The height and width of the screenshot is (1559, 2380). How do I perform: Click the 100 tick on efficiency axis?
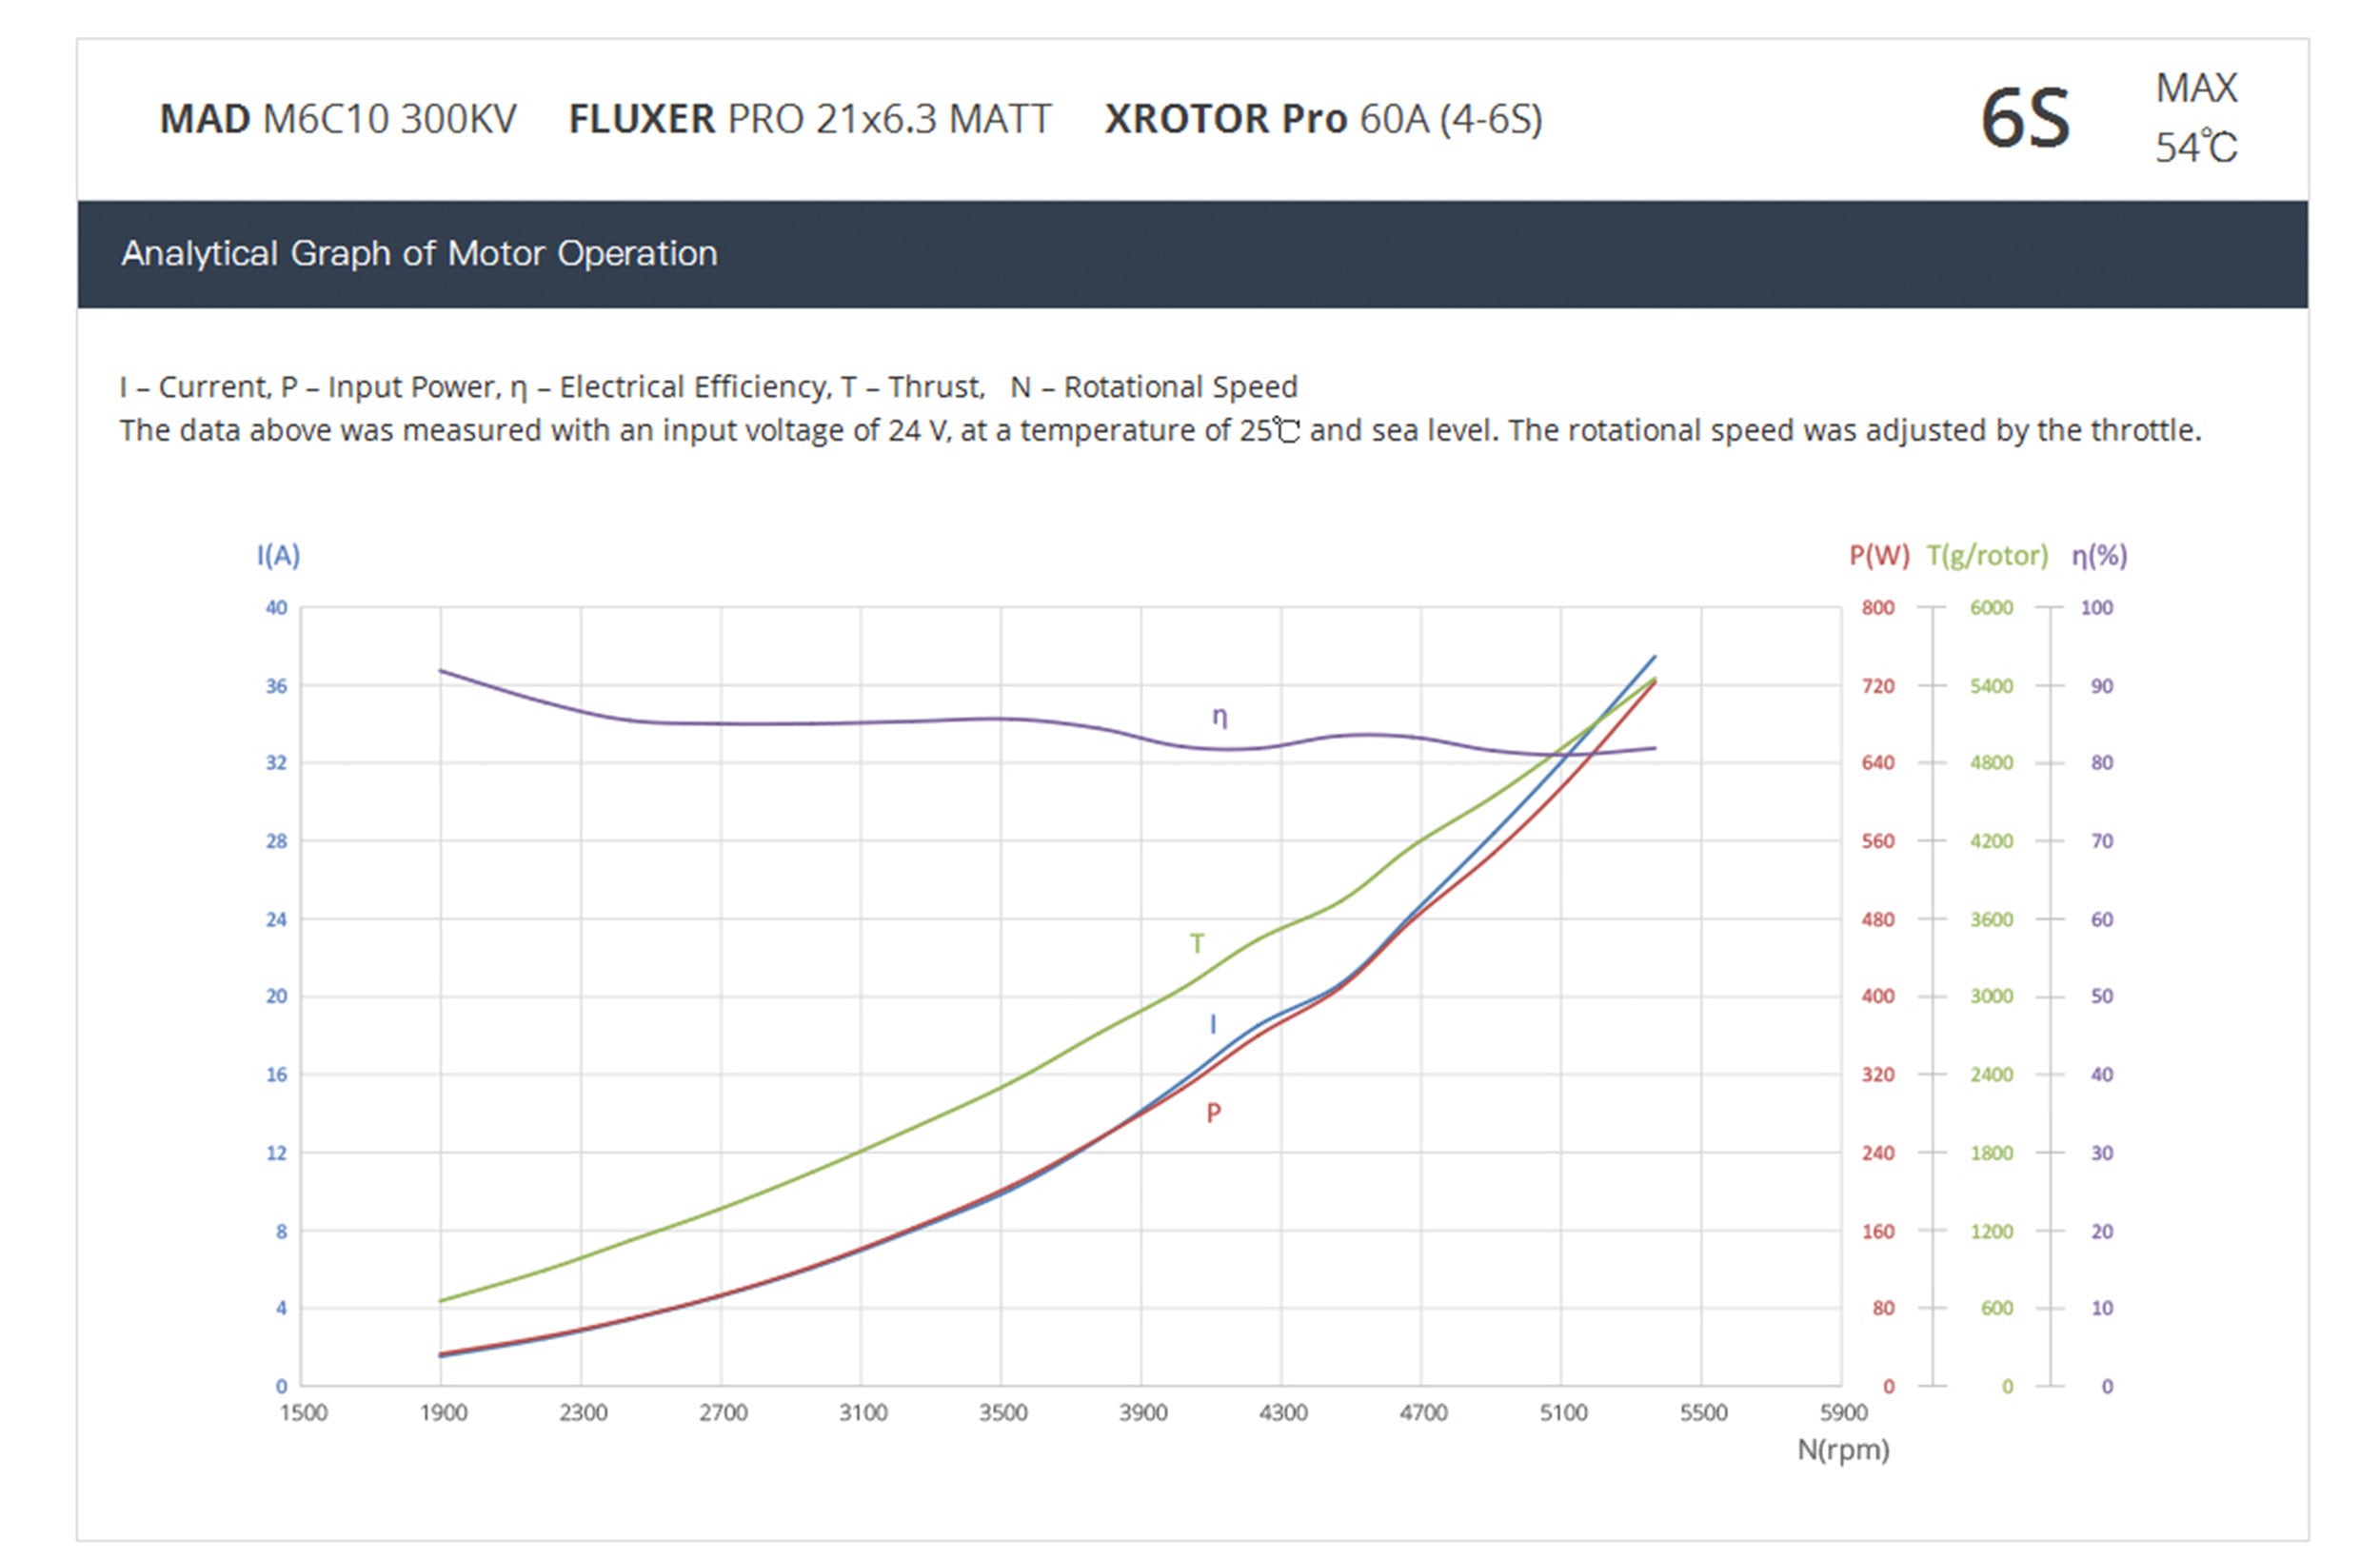(2096, 607)
